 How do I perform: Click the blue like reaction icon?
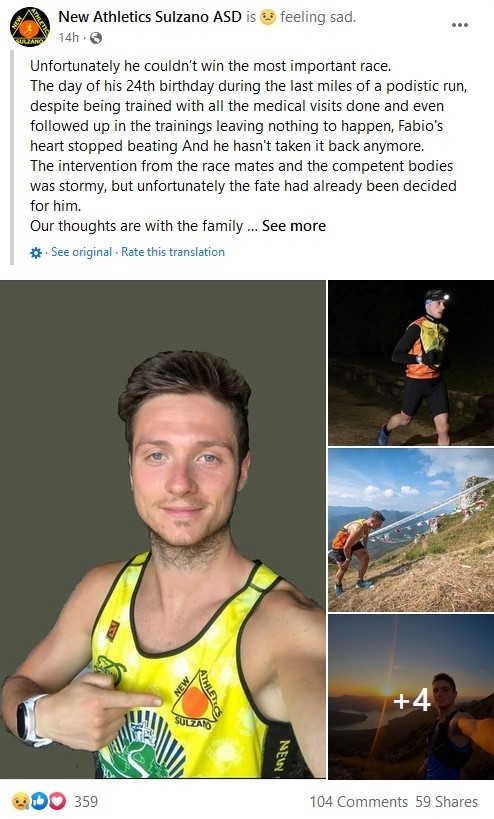point(39,801)
